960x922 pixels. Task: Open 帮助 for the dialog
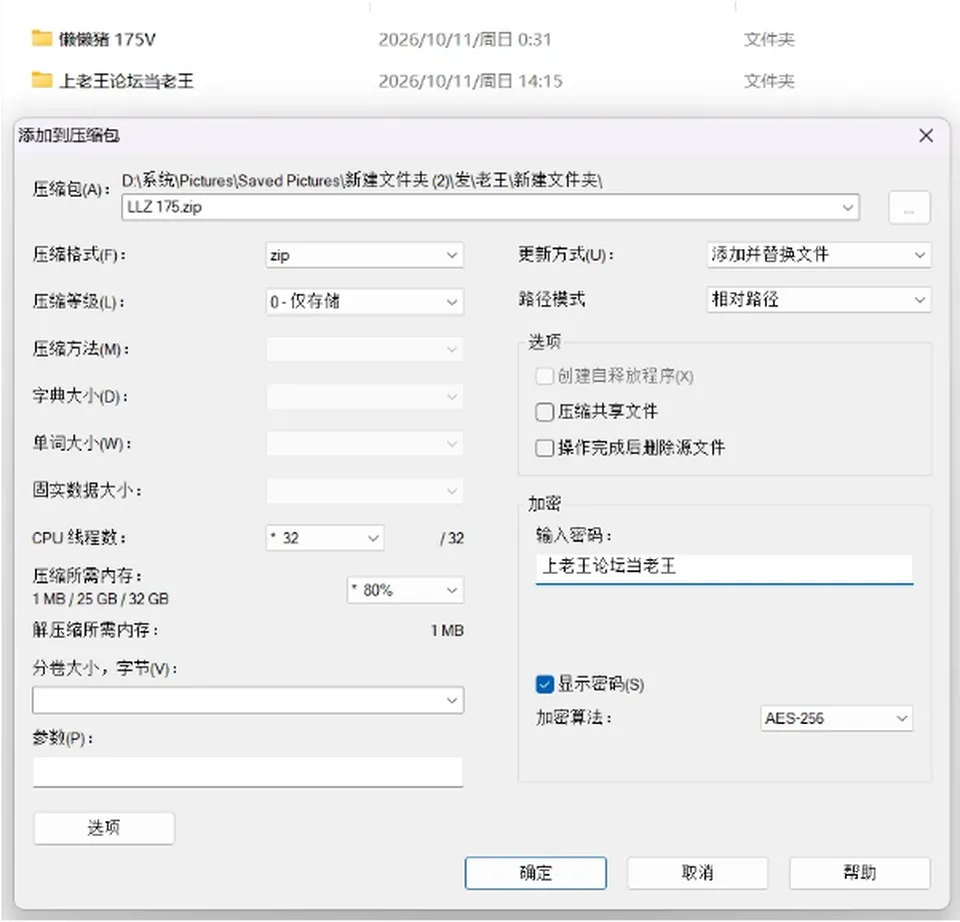tap(860, 872)
